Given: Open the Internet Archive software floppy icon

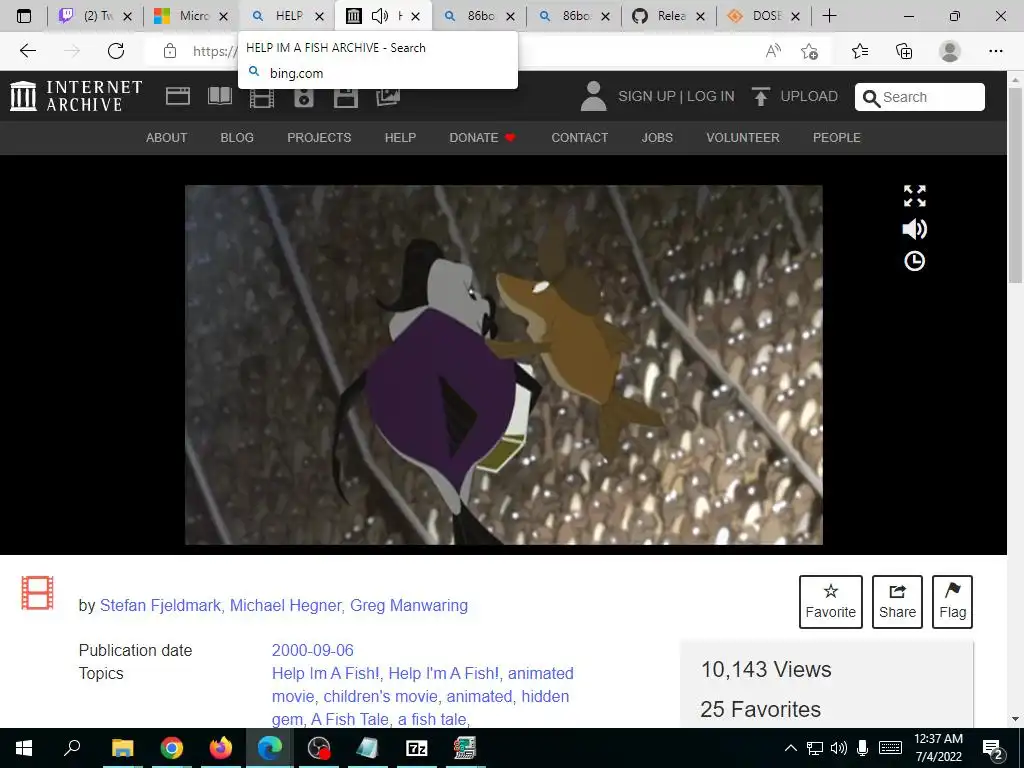Looking at the screenshot, I should [x=345, y=98].
